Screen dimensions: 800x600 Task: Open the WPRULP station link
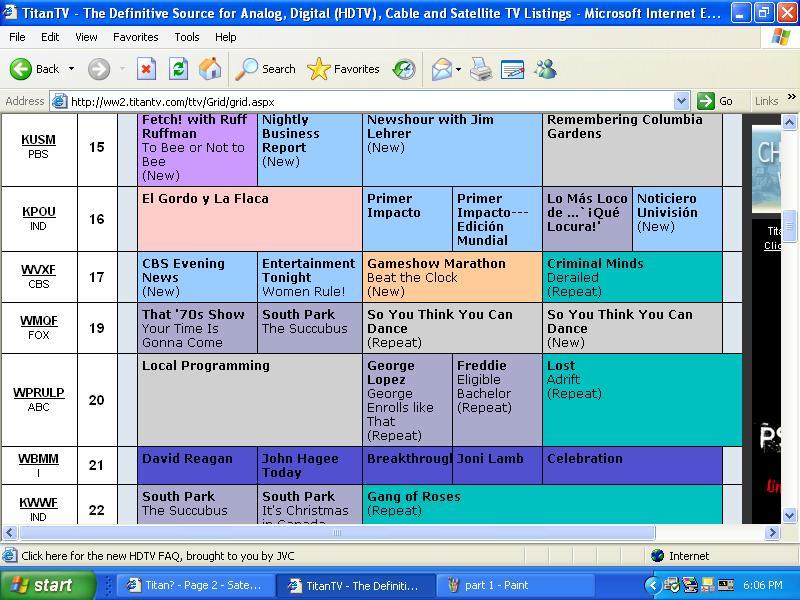click(39, 392)
